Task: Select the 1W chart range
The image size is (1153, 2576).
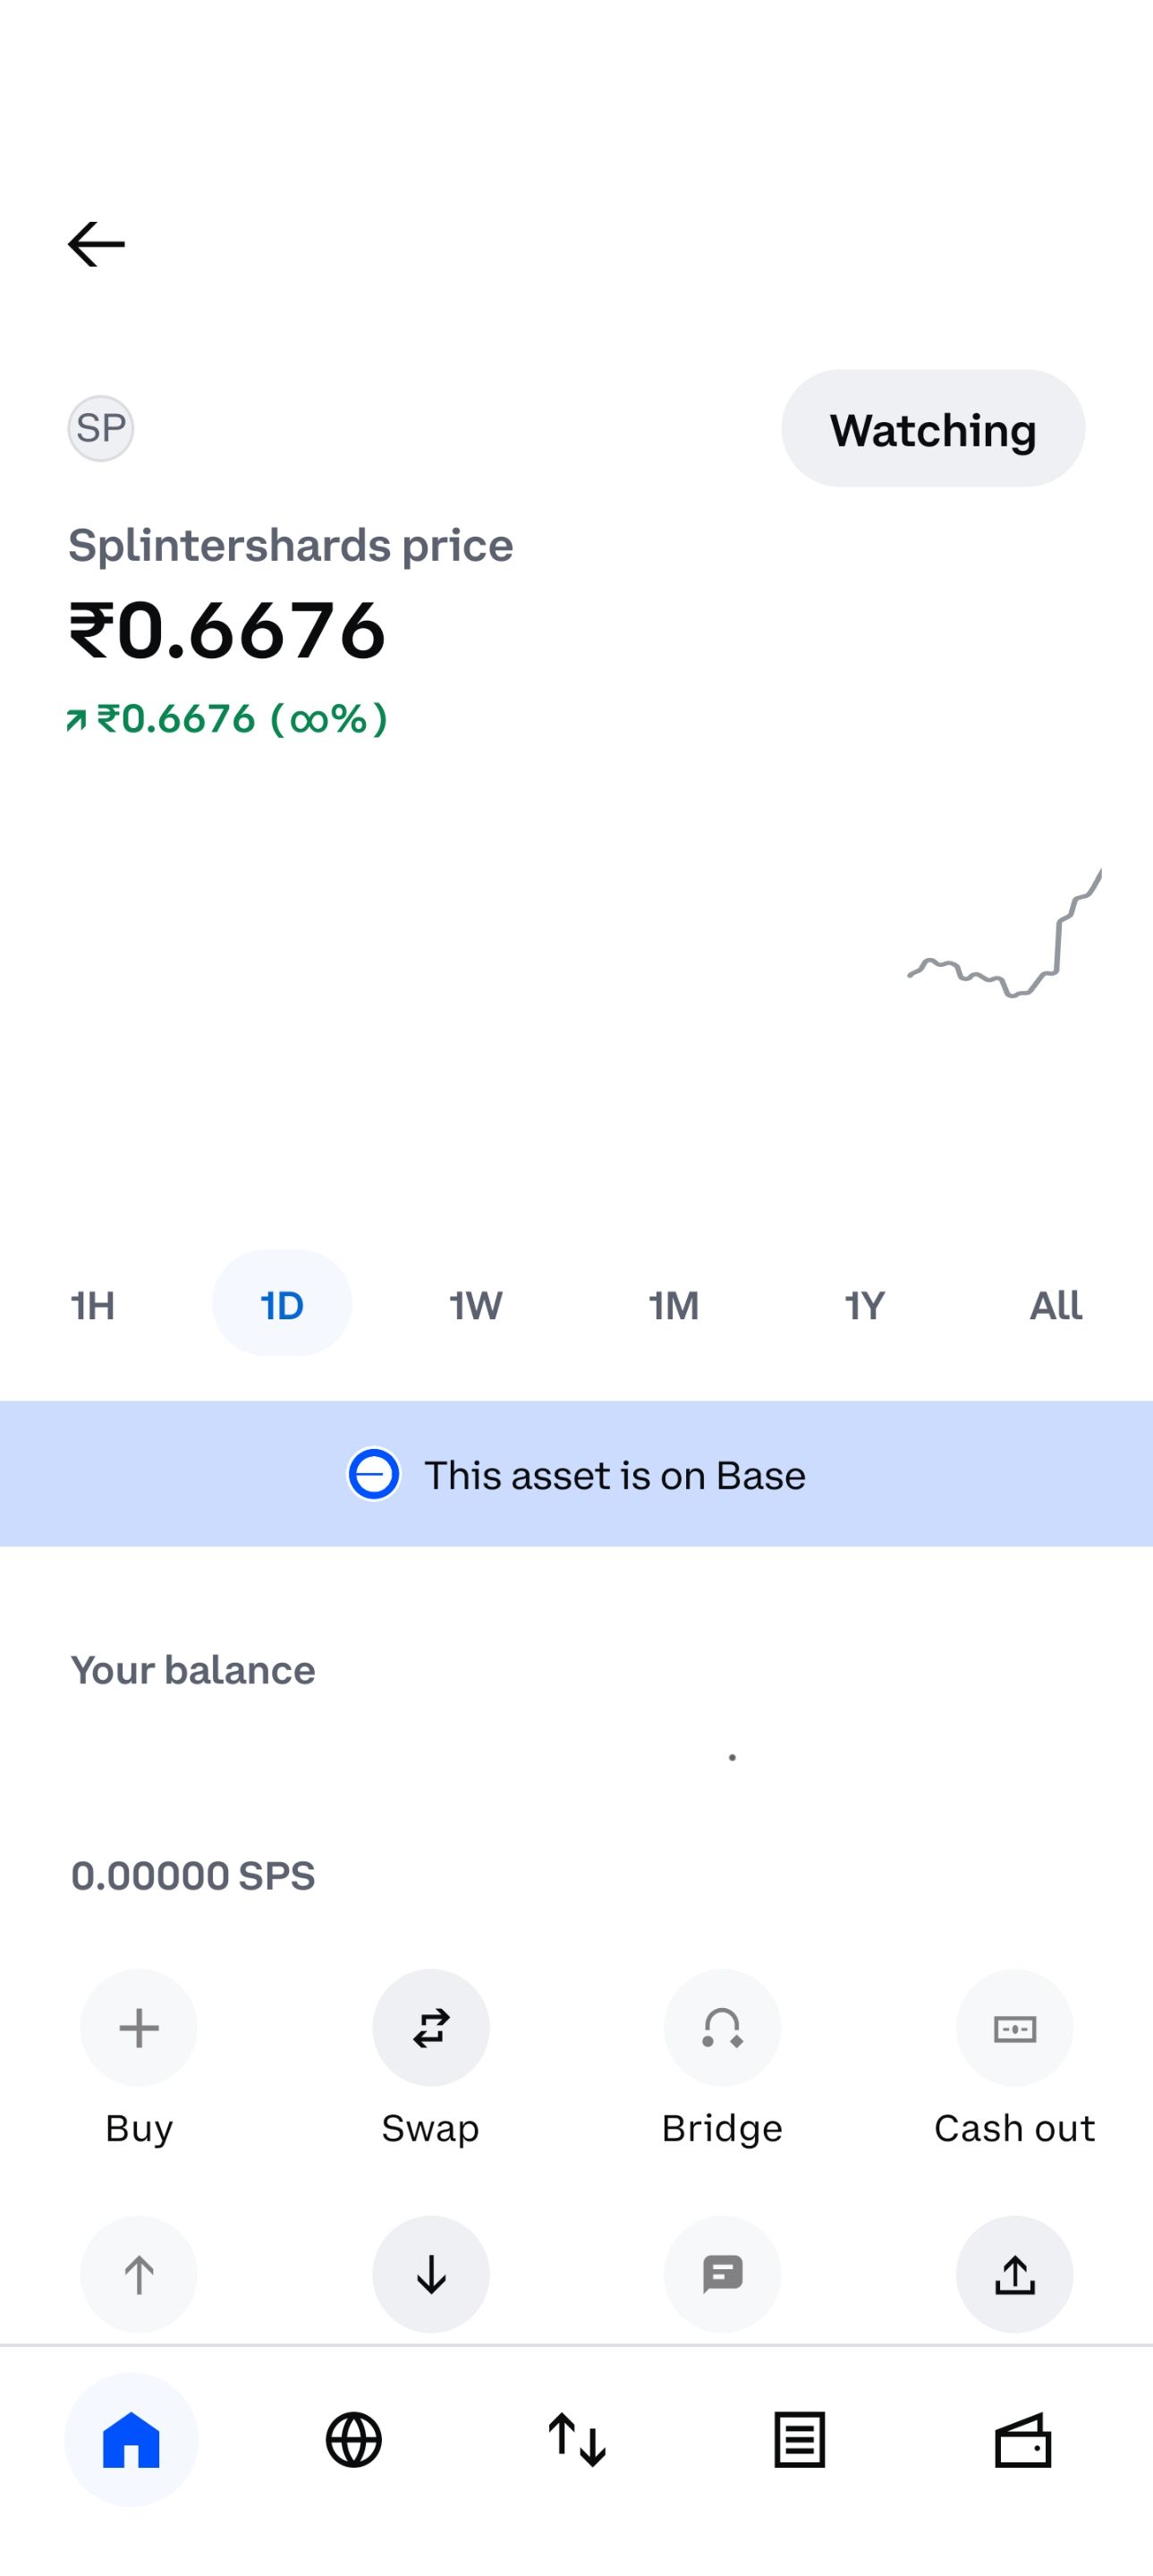Action: (x=476, y=1305)
